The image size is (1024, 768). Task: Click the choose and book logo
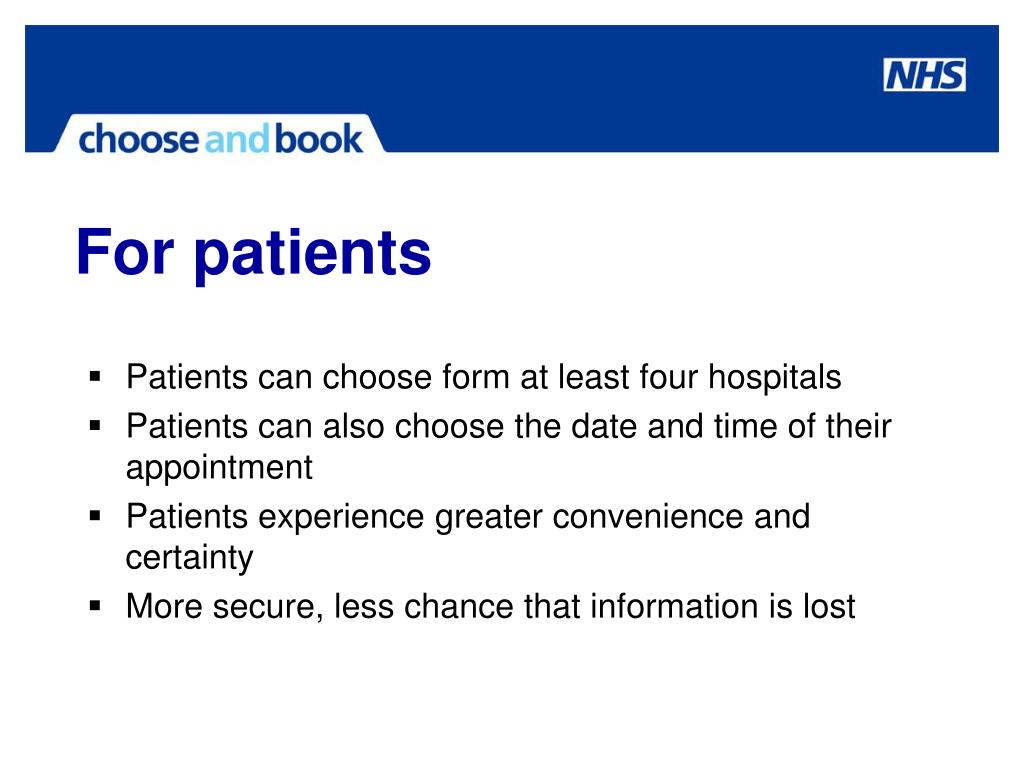tap(220, 139)
